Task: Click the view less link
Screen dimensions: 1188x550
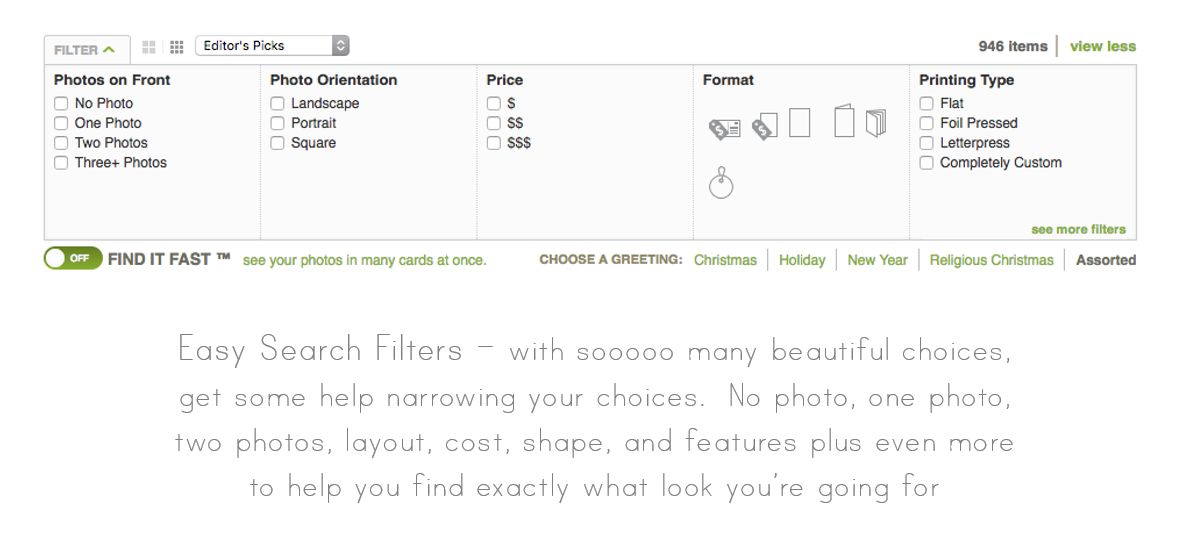Action: pos(1102,46)
